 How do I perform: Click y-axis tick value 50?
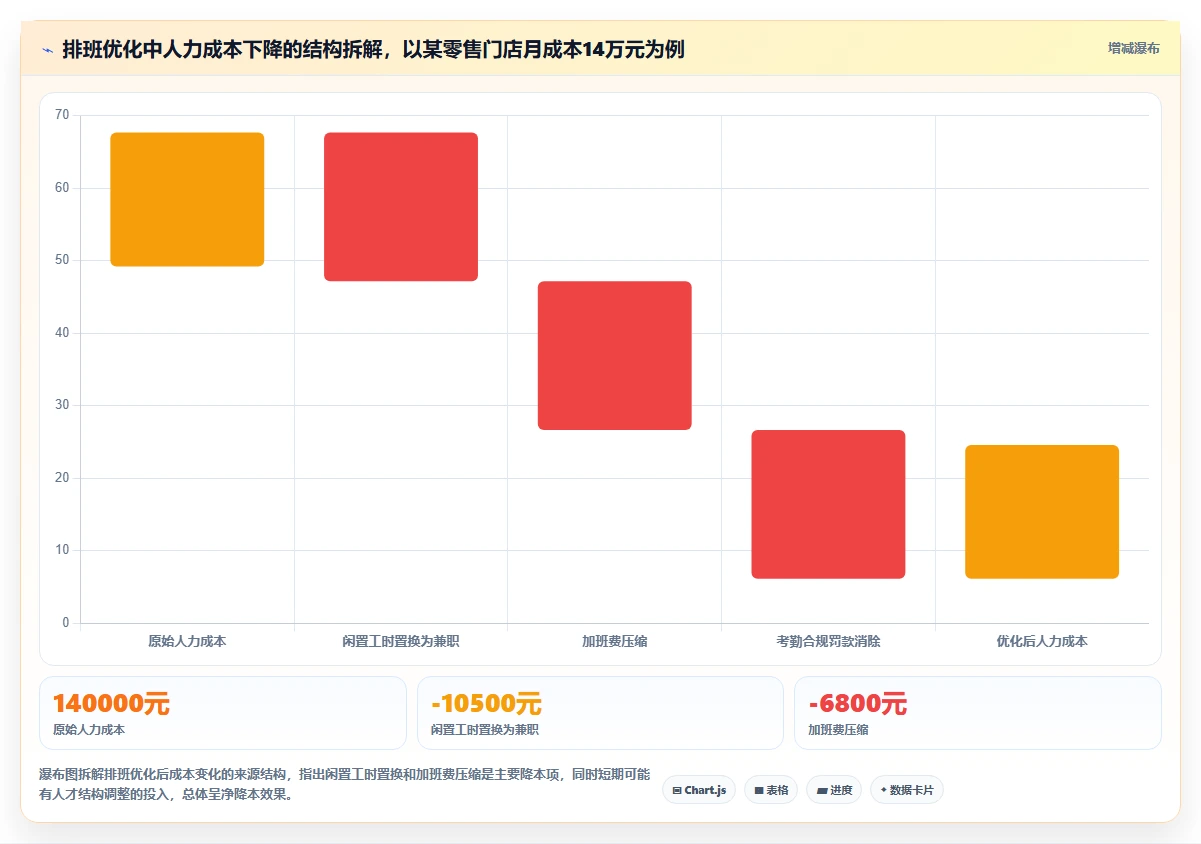pyautogui.click(x=62, y=260)
